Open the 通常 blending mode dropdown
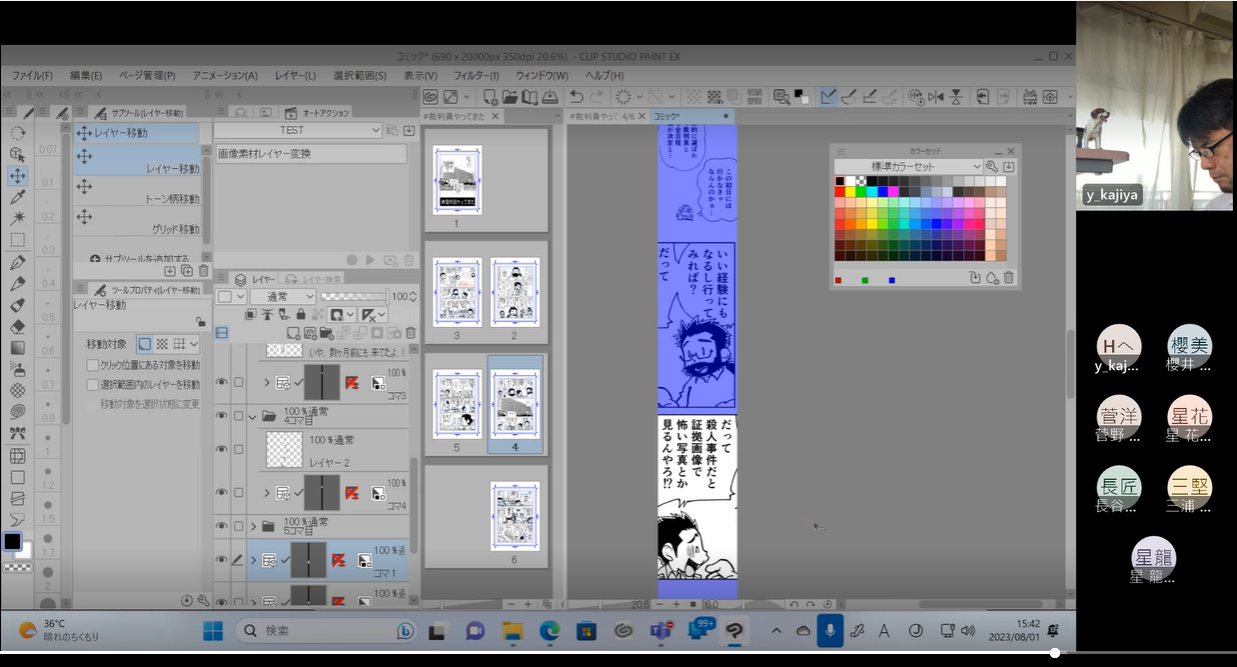This screenshot has height=667, width=1237. 283,297
